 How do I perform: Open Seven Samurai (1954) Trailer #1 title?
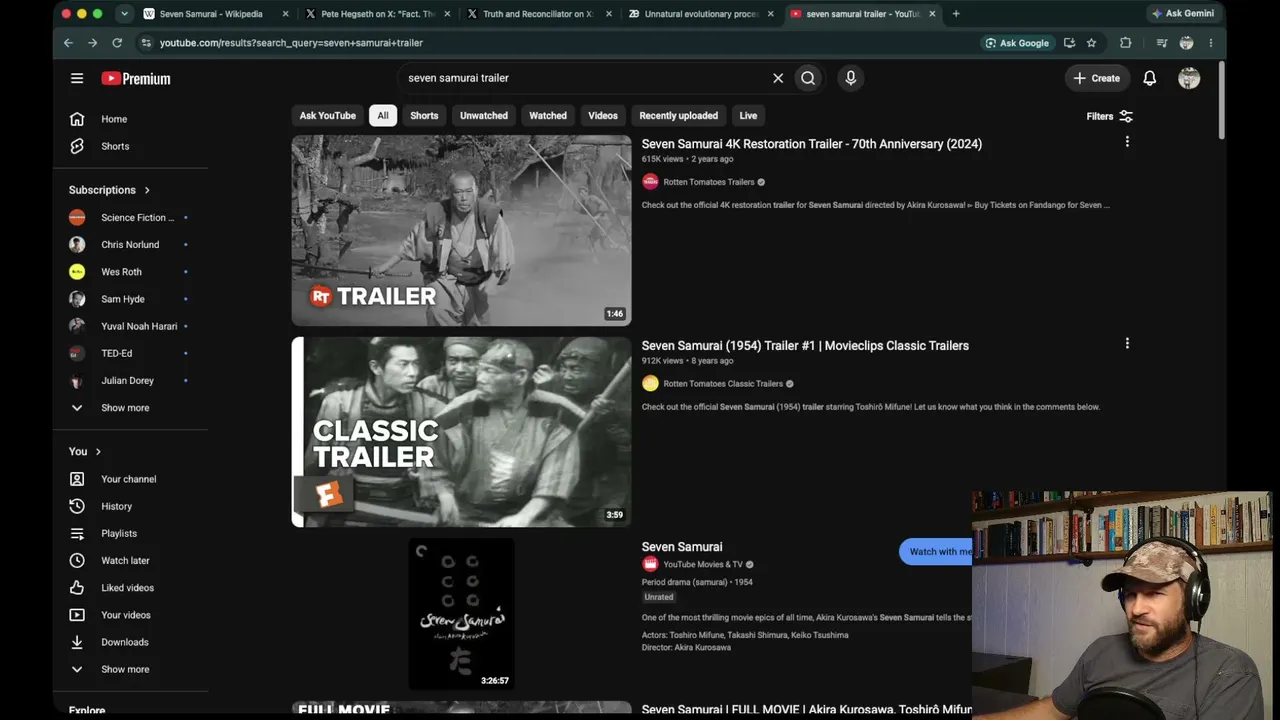pos(805,346)
